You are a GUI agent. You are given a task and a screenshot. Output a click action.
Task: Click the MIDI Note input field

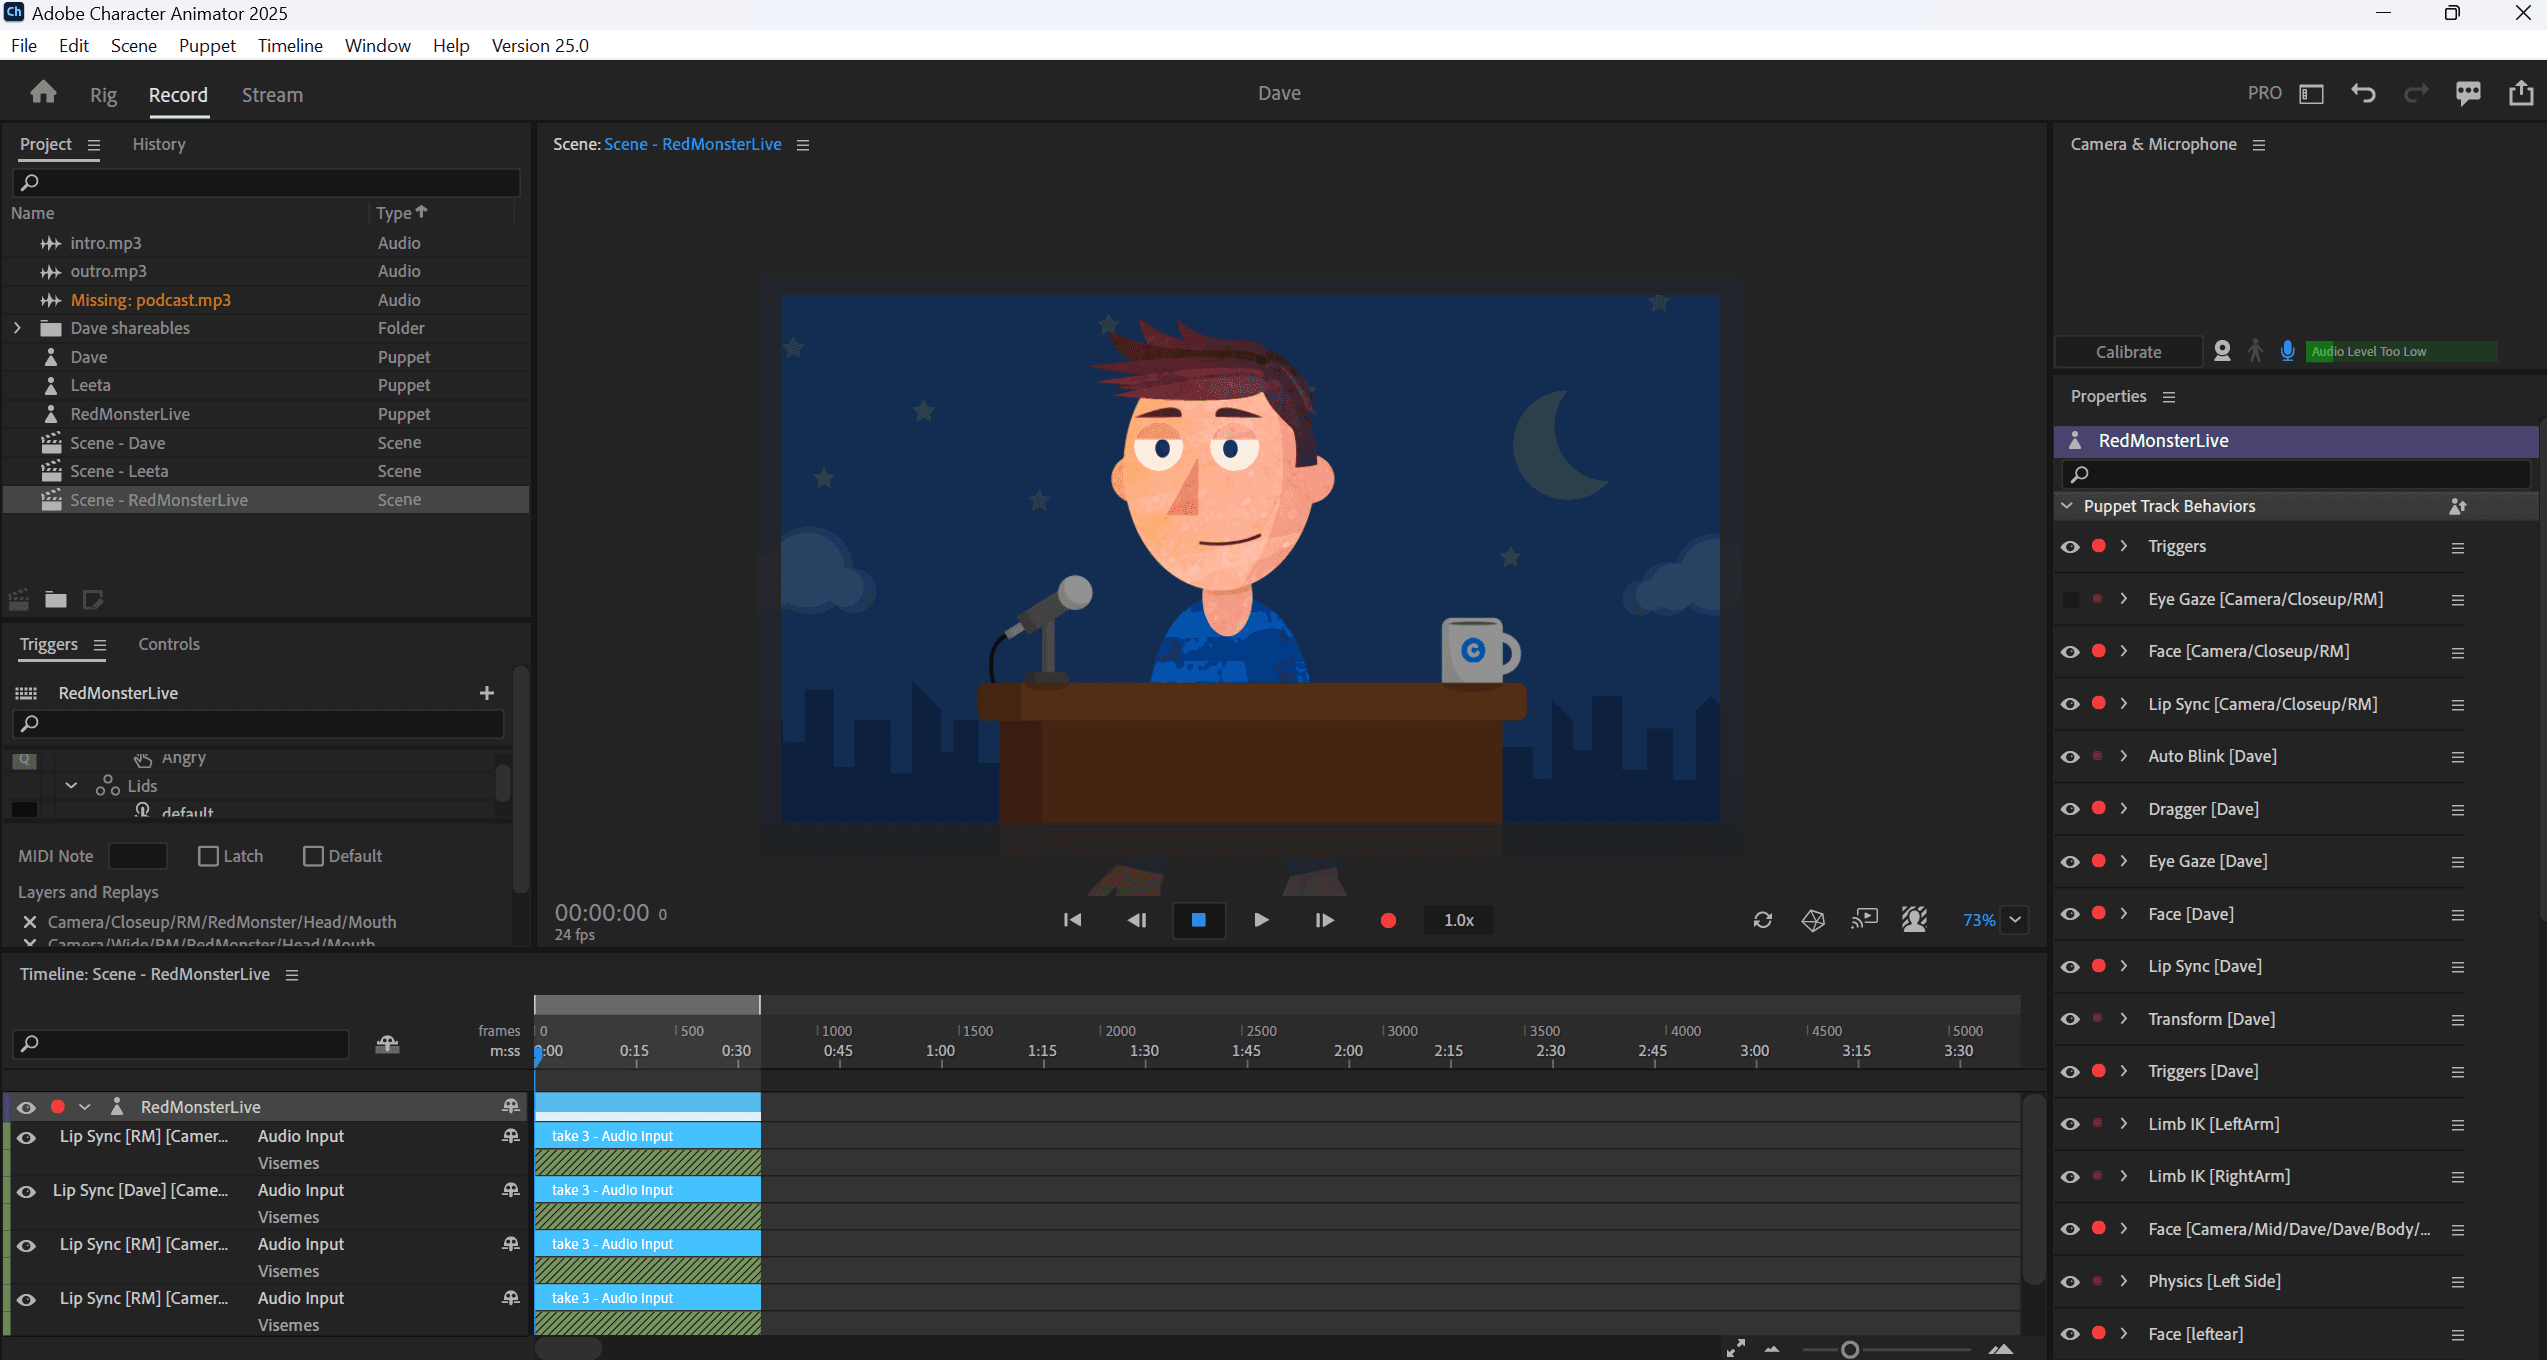point(137,856)
